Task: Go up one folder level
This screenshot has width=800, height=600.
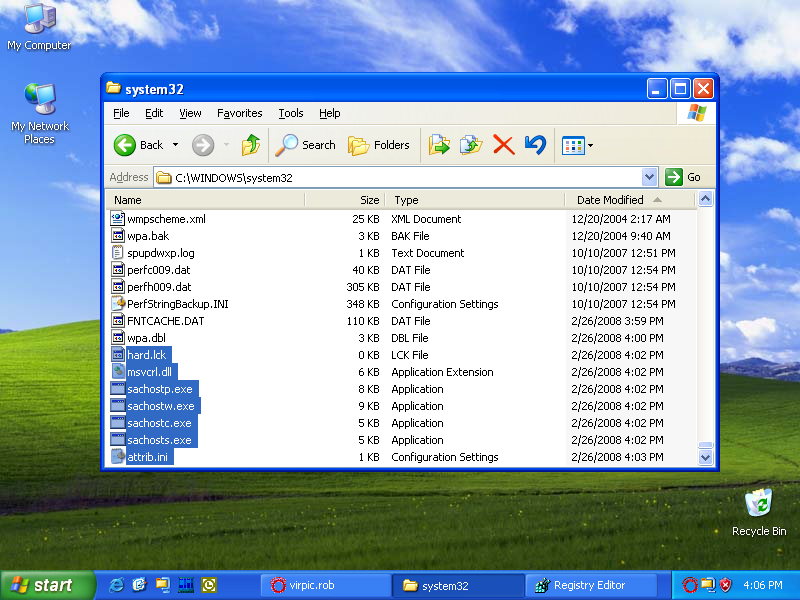Action: tap(251, 145)
